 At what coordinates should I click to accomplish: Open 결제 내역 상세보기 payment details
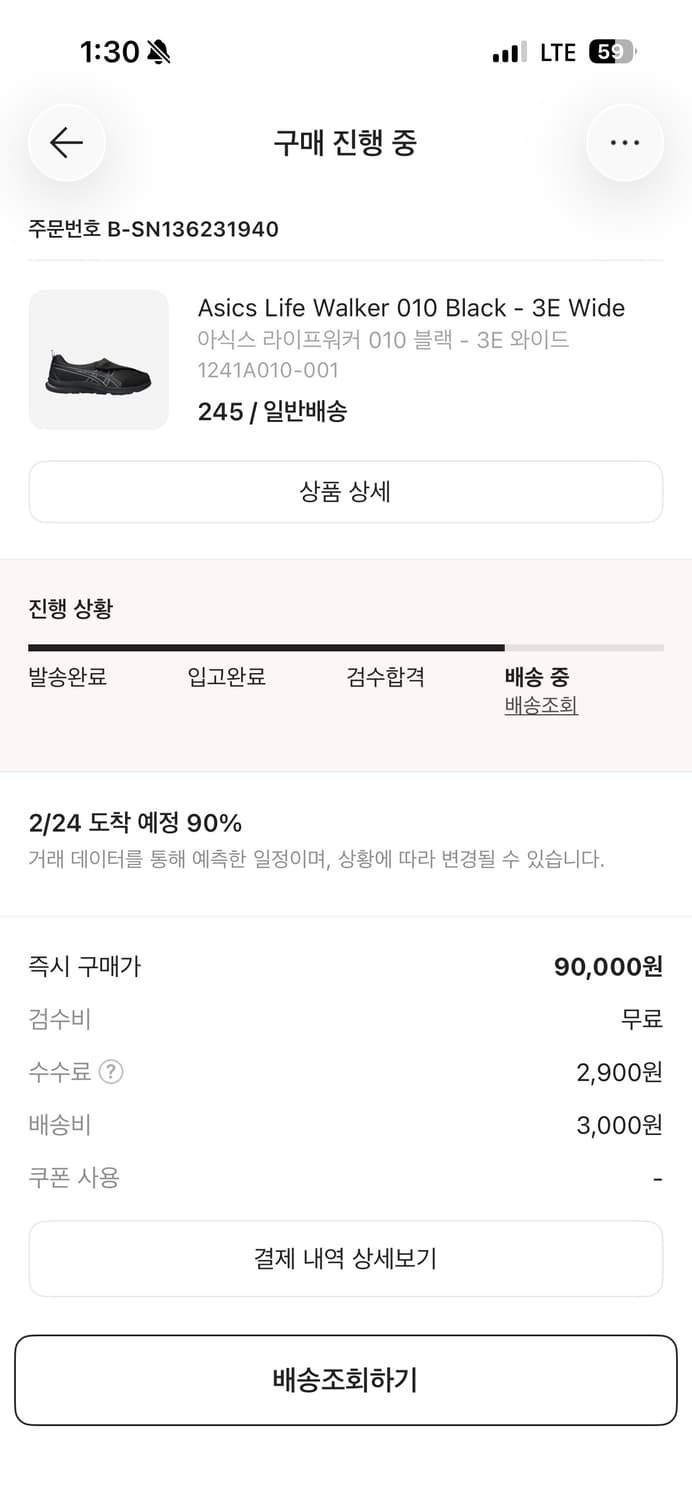click(346, 1259)
